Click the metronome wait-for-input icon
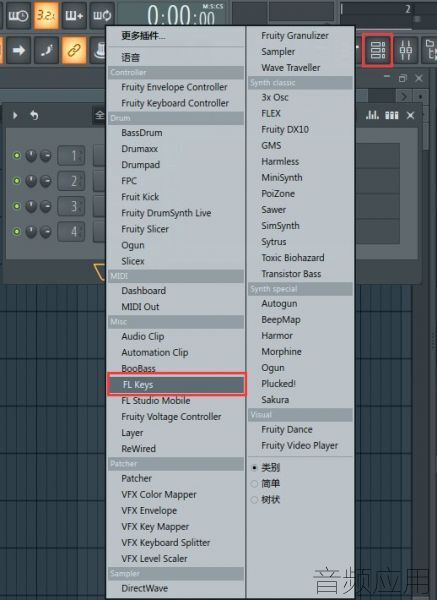This screenshot has width=437, height=600. [x=18, y=15]
